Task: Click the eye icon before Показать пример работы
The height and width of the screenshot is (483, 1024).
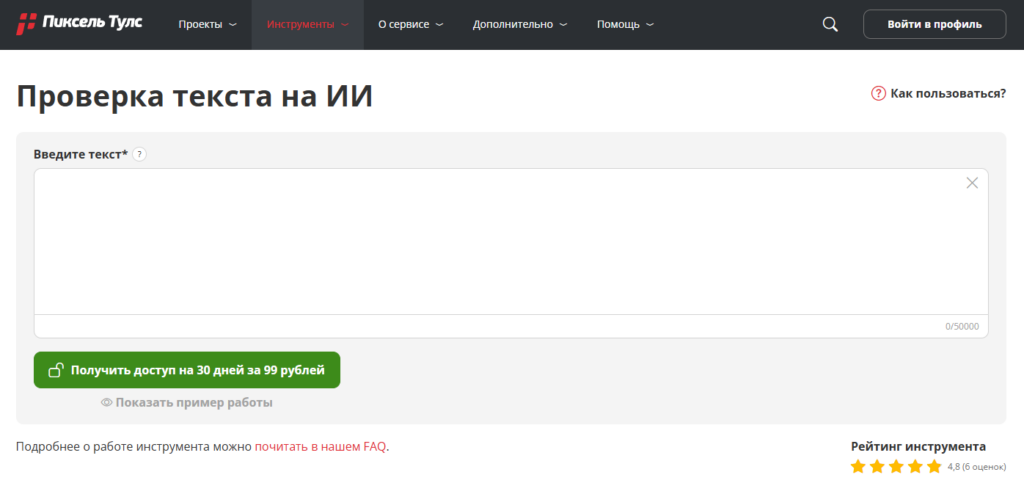Action: [106, 403]
